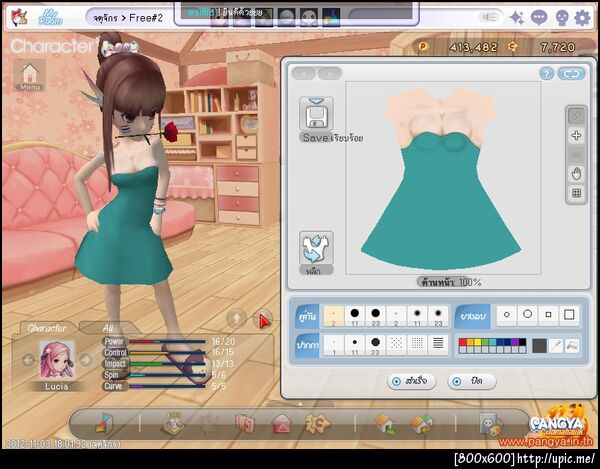Select the pen size 1
The image size is (600, 469).
334,345
